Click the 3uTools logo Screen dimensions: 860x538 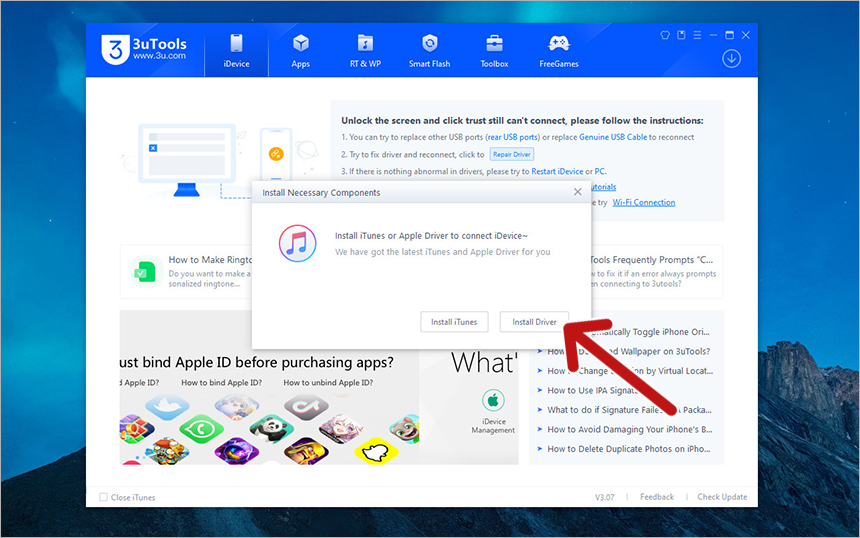[144, 49]
